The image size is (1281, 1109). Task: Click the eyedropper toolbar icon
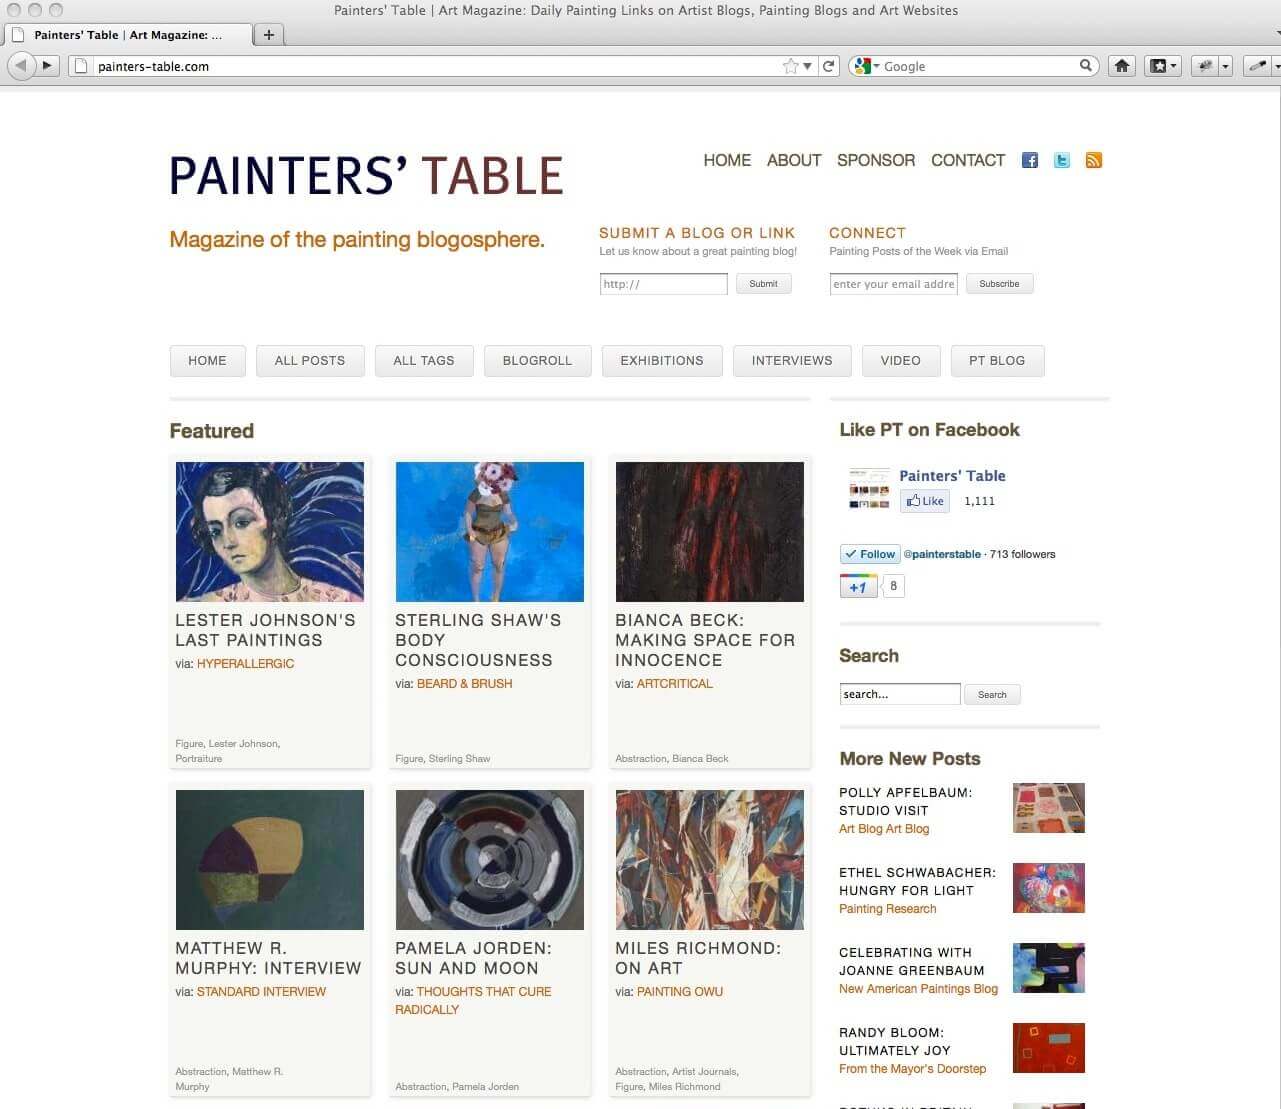tap(1259, 66)
